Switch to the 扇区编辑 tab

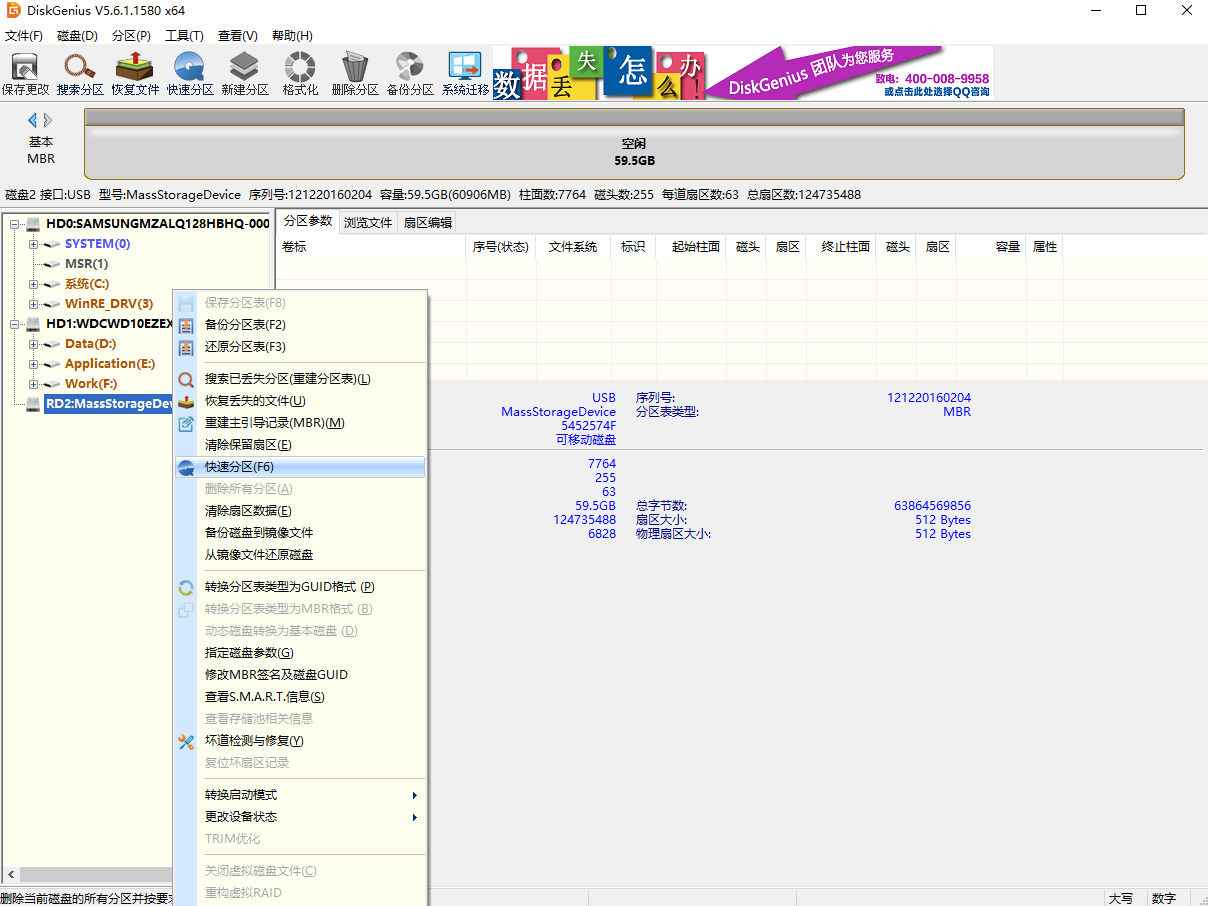coord(428,222)
